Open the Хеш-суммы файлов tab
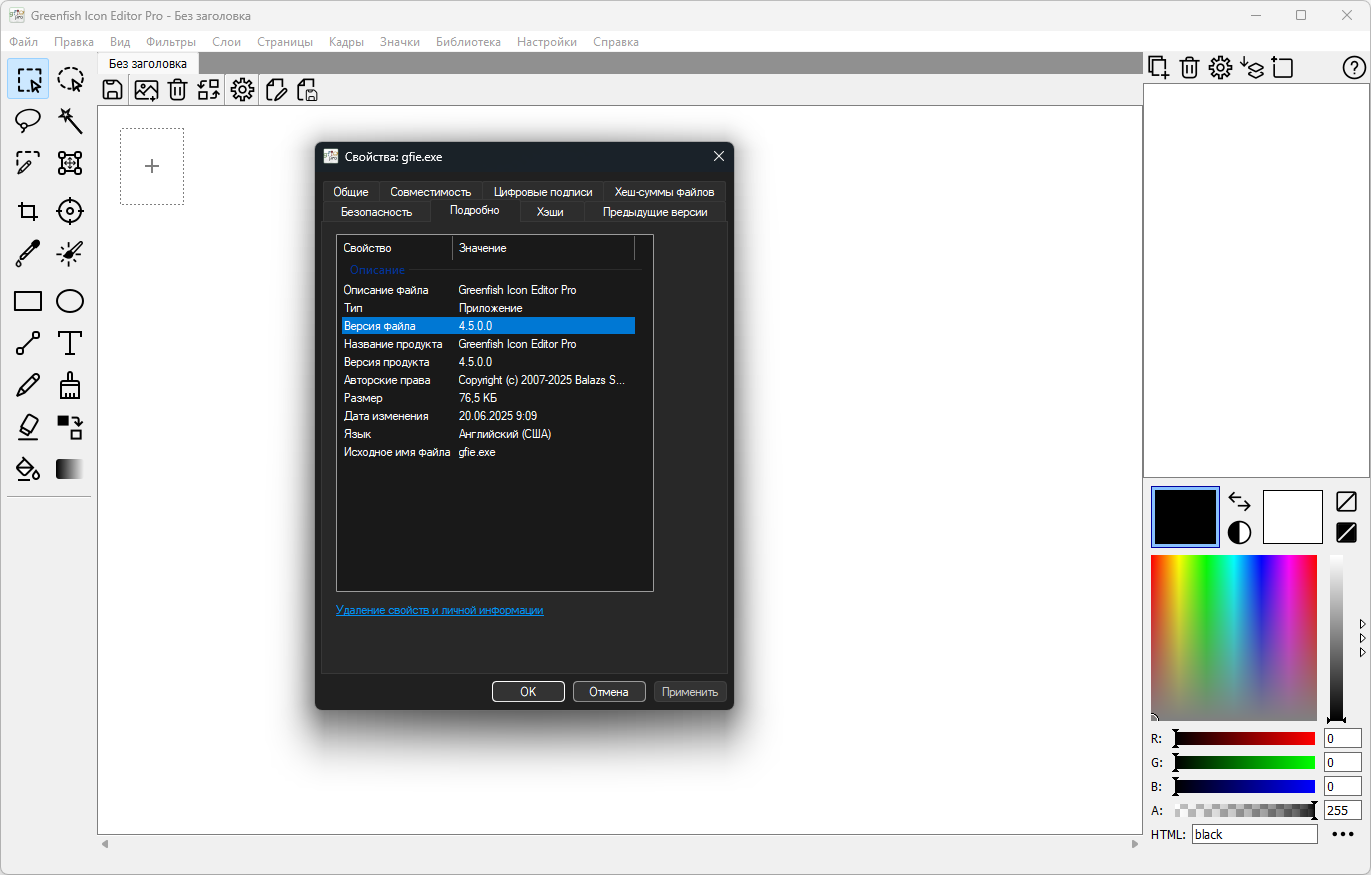1371x875 pixels. (x=665, y=192)
